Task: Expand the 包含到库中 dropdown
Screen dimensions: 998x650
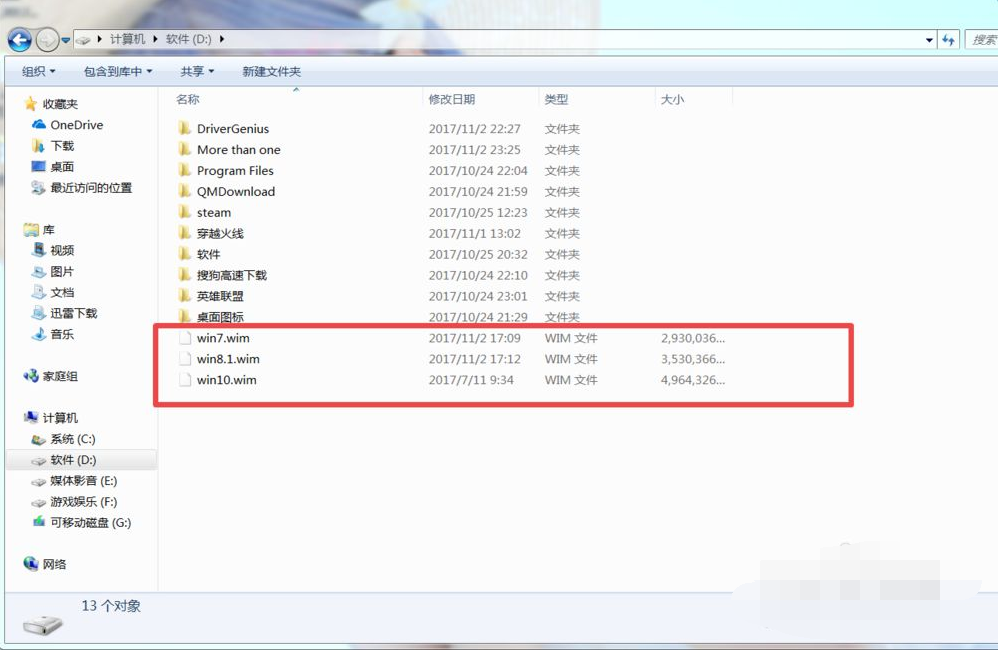Action: pos(117,71)
